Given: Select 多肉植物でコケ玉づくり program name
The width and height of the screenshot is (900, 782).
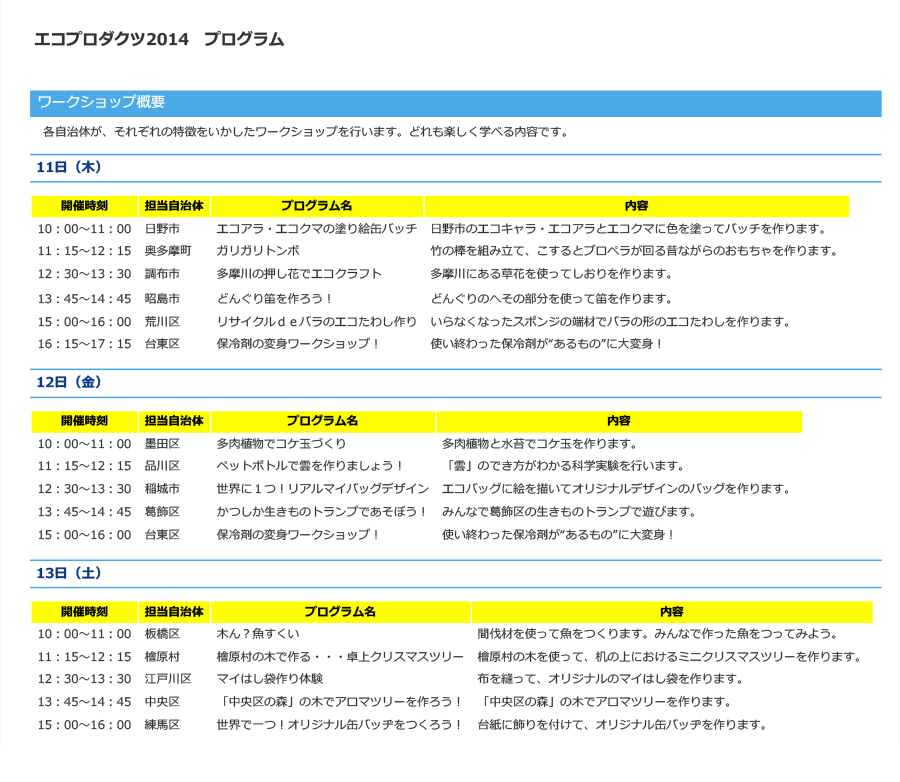Looking at the screenshot, I should 281,444.
